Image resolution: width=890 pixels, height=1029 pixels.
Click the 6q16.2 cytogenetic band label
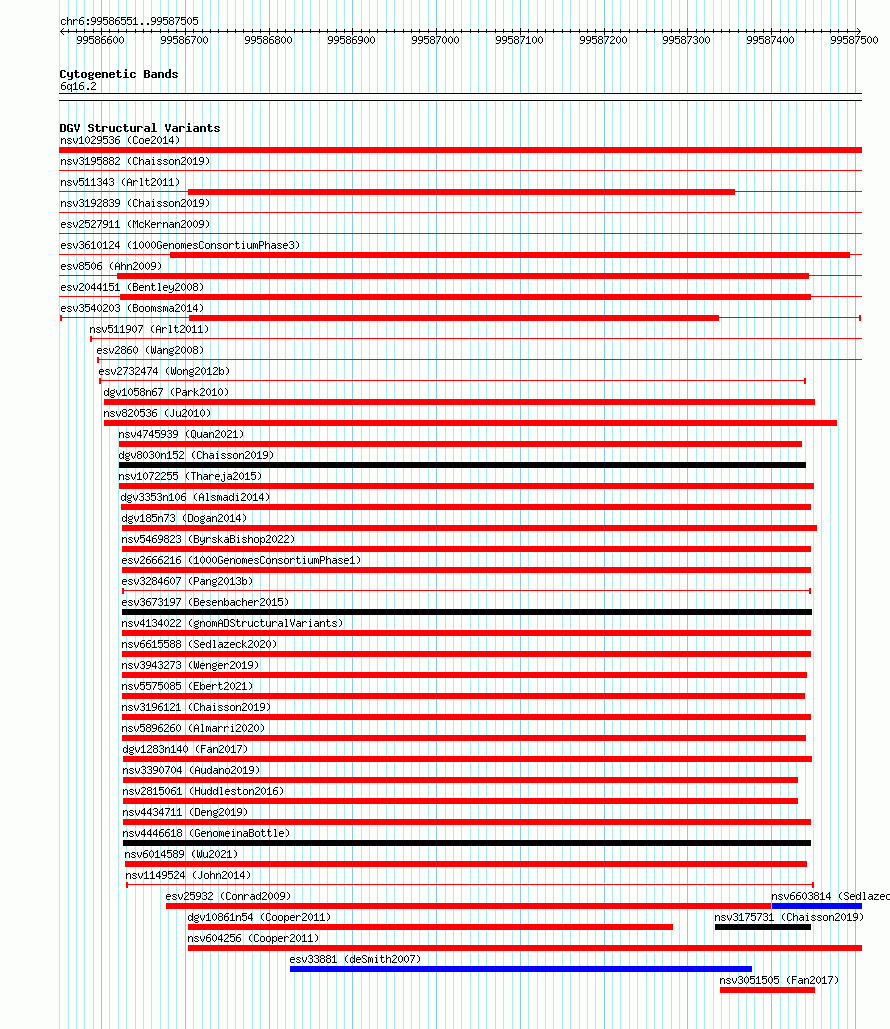click(78, 87)
